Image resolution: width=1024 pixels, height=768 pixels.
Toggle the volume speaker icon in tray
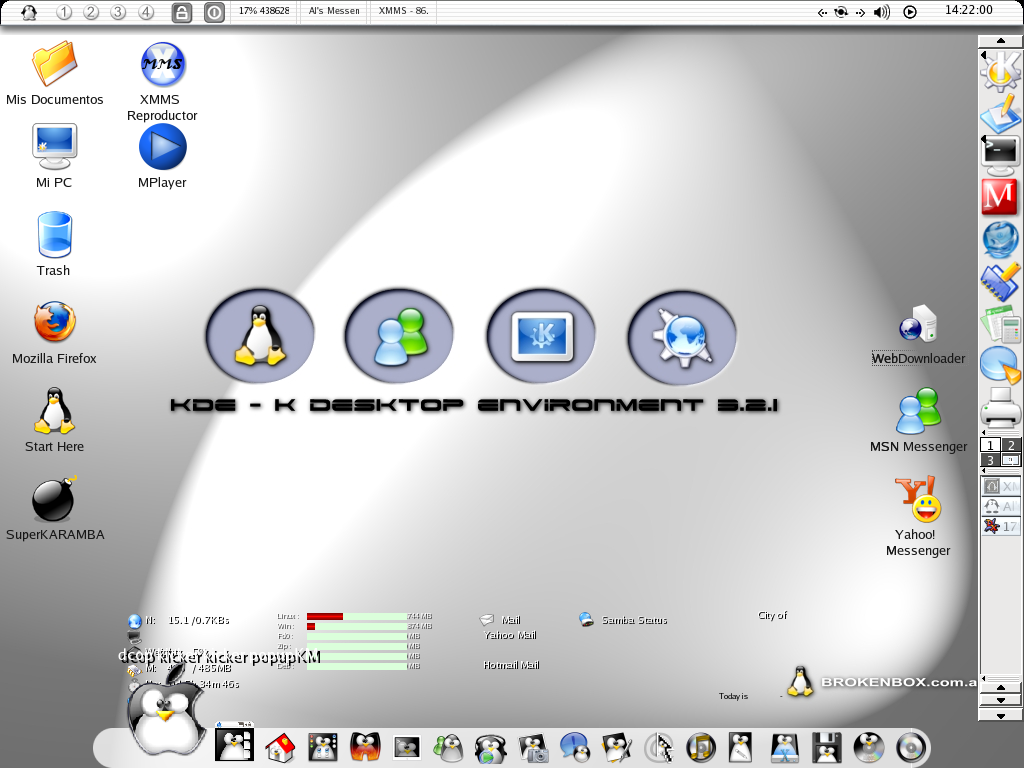click(882, 12)
